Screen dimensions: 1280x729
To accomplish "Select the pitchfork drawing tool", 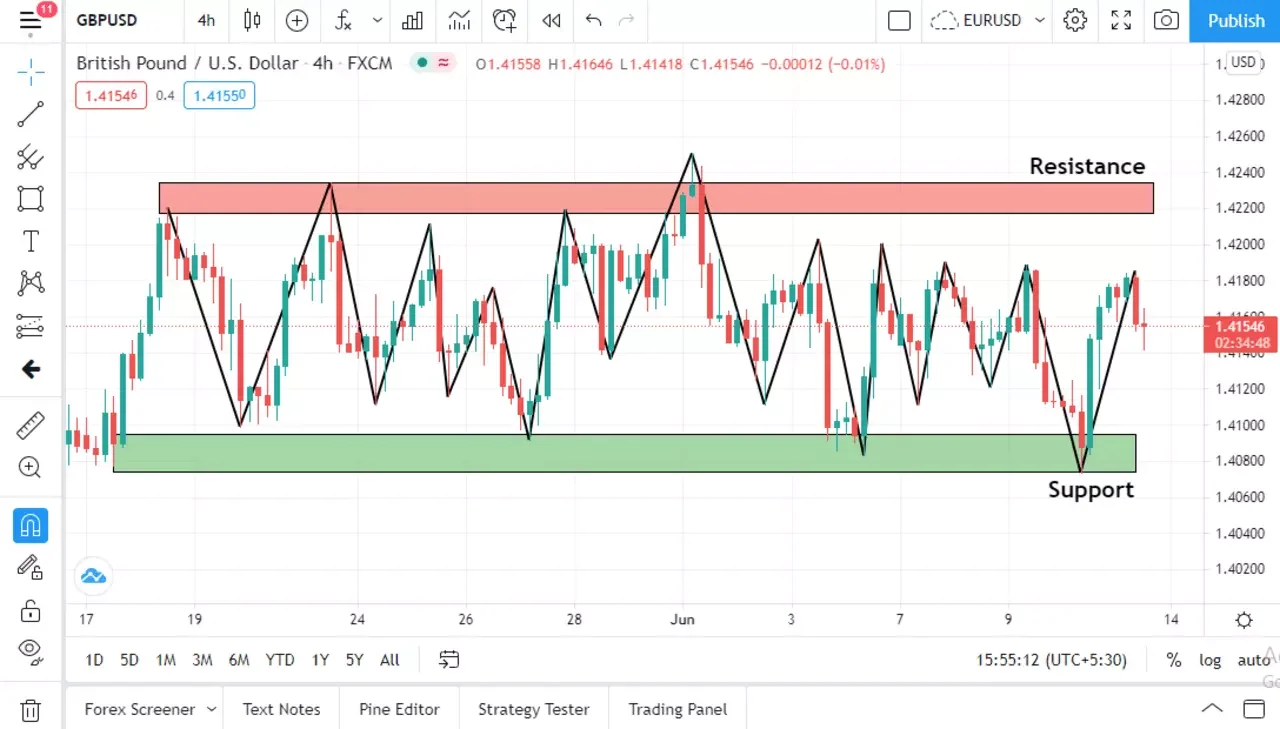I will (x=31, y=157).
